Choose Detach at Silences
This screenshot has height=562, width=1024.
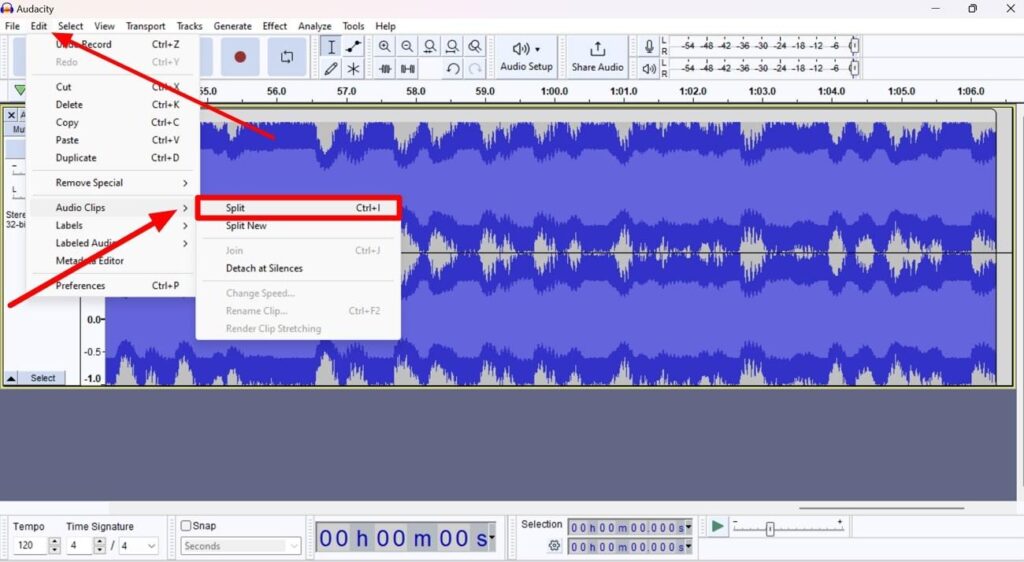[x=298, y=268]
